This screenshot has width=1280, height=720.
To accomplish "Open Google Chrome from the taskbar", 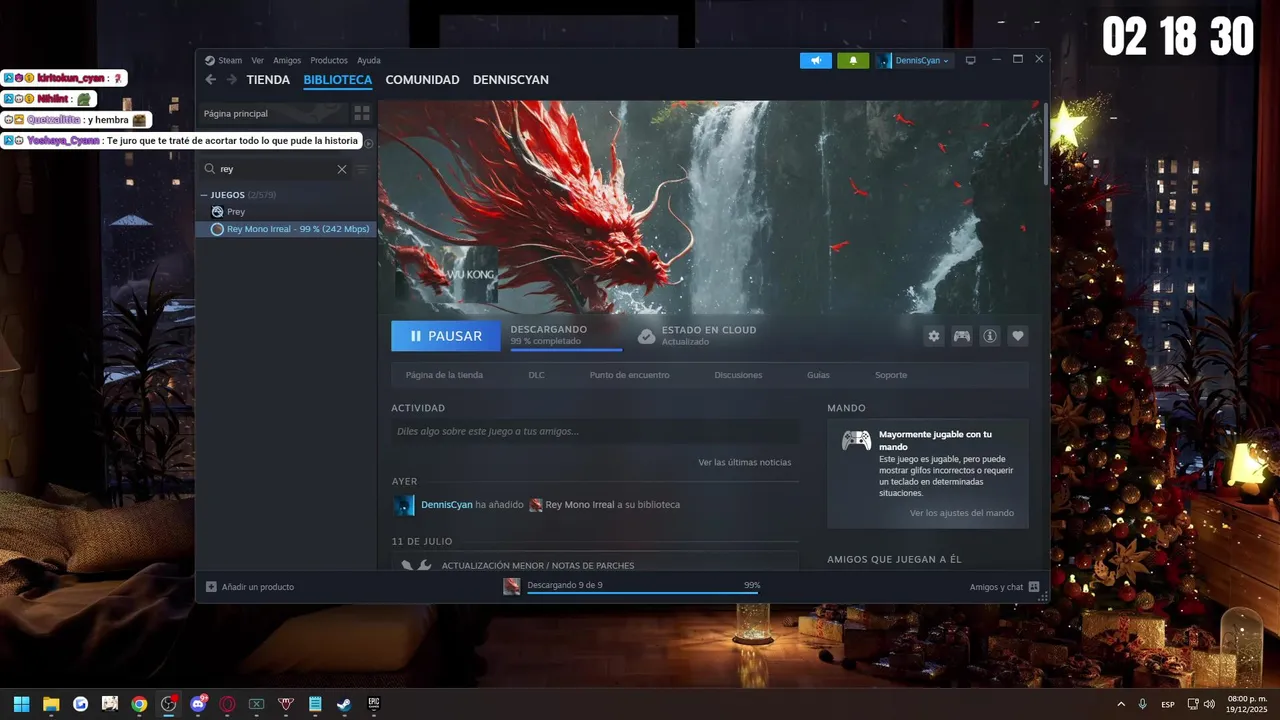I will (139, 704).
